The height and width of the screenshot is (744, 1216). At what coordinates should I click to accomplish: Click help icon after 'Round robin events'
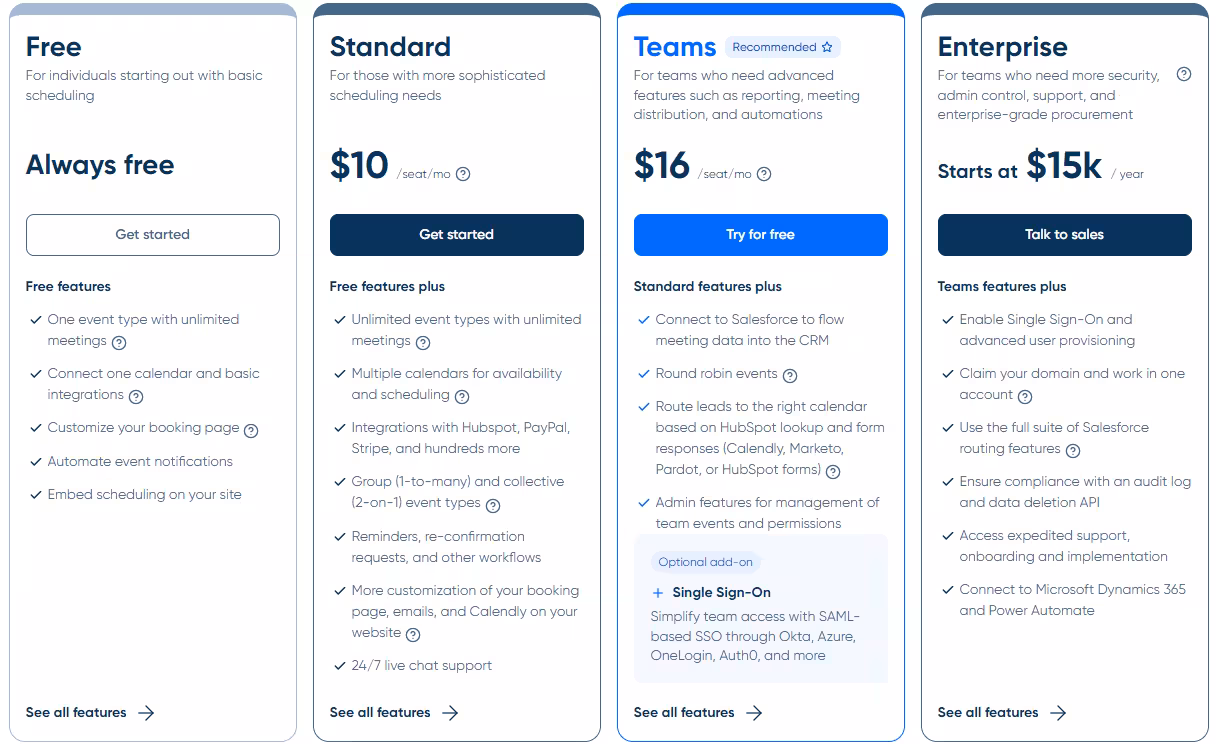click(790, 376)
